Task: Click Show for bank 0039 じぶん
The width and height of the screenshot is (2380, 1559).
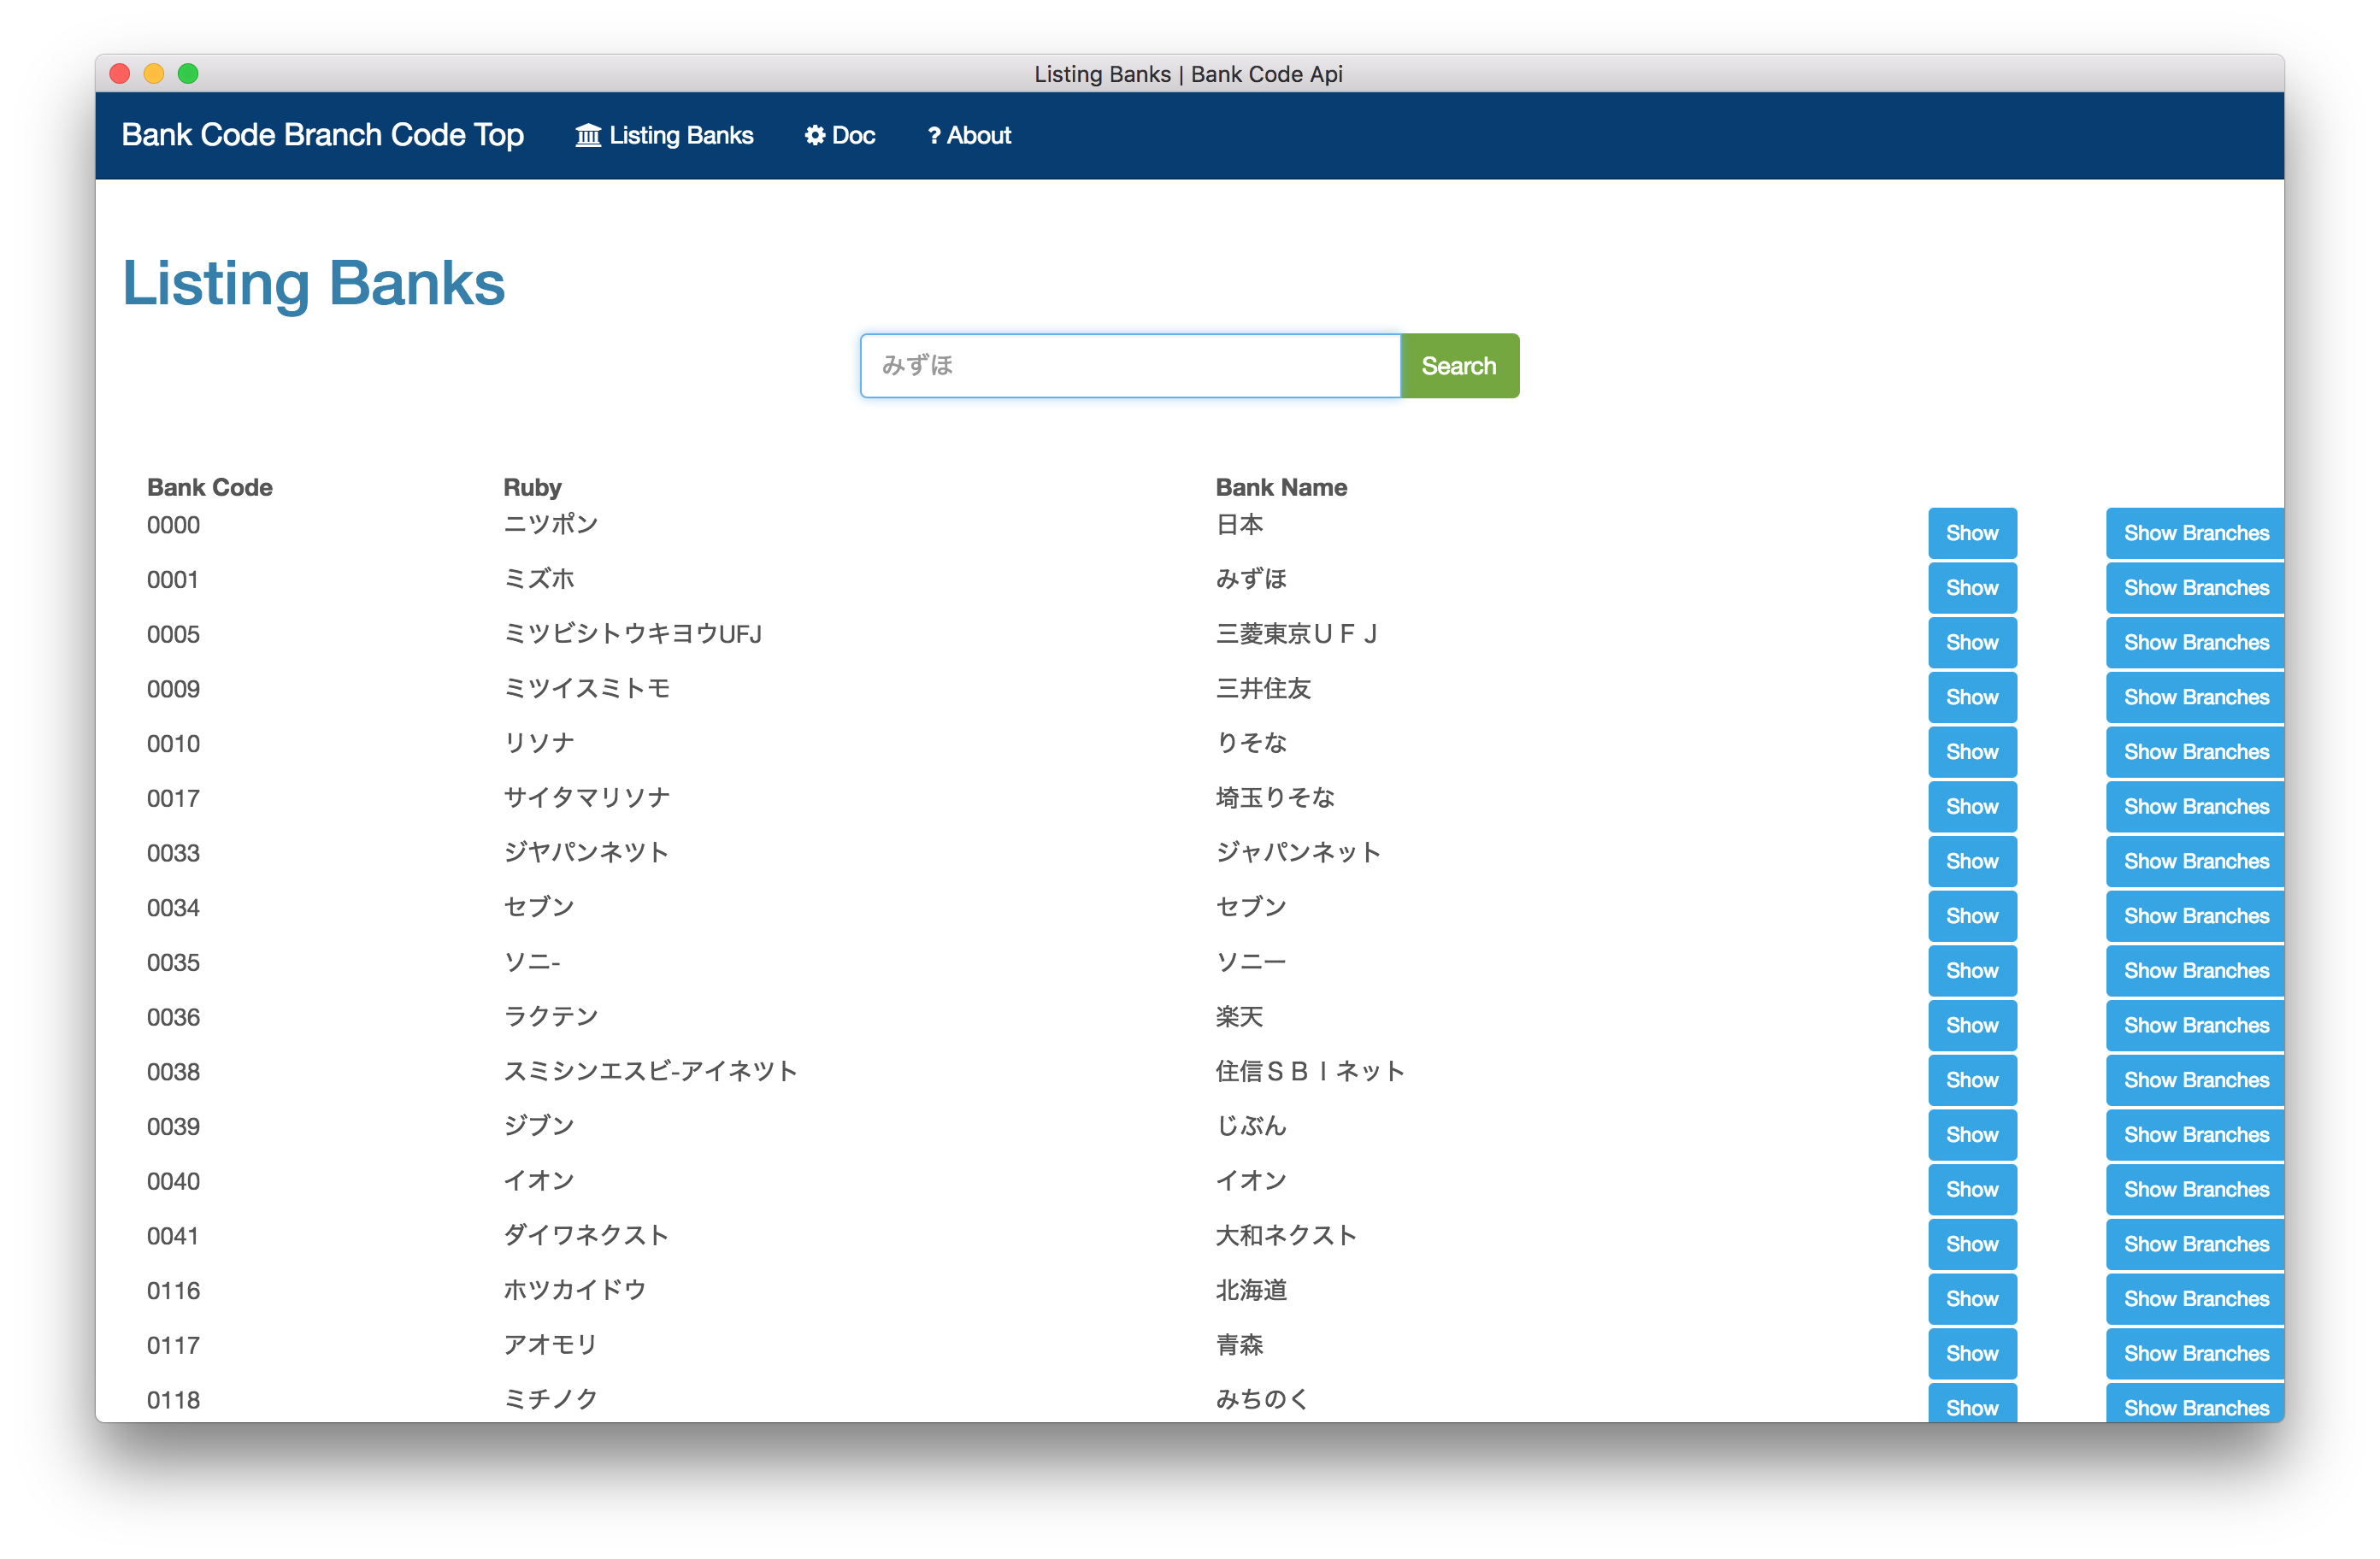Action: point(1972,1134)
